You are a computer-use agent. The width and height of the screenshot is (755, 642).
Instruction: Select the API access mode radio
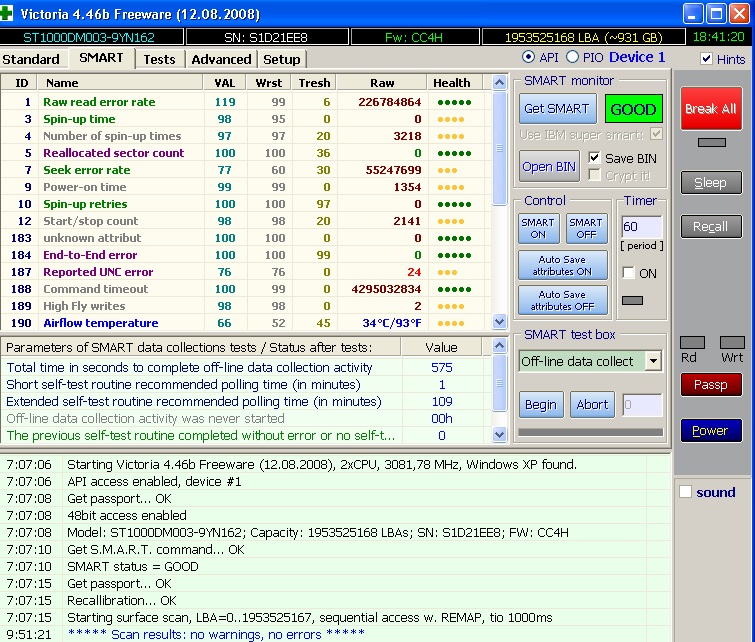(x=528, y=57)
